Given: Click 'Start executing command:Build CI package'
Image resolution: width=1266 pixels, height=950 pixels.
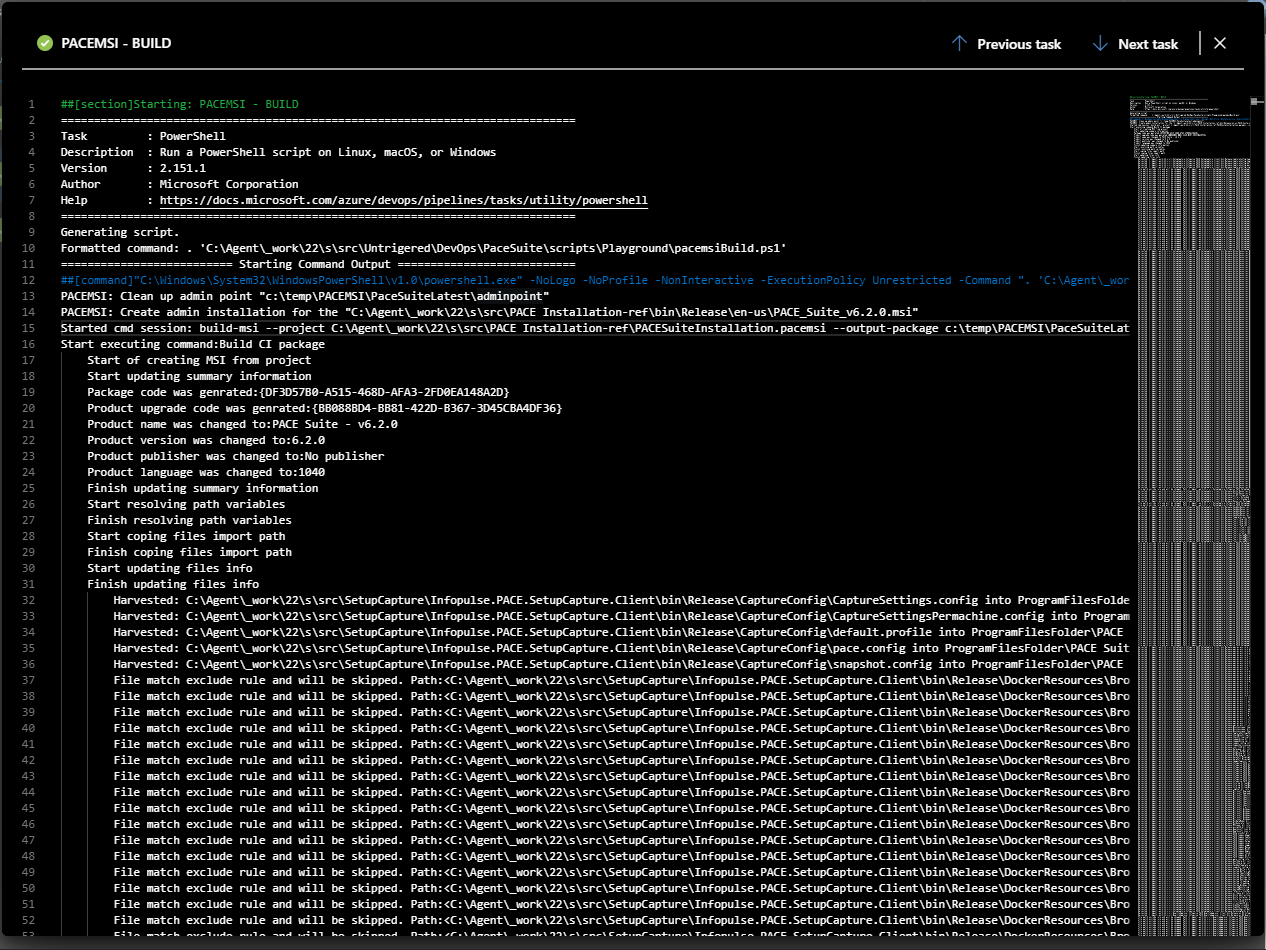Looking at the screenshot, I should [192, 344].
